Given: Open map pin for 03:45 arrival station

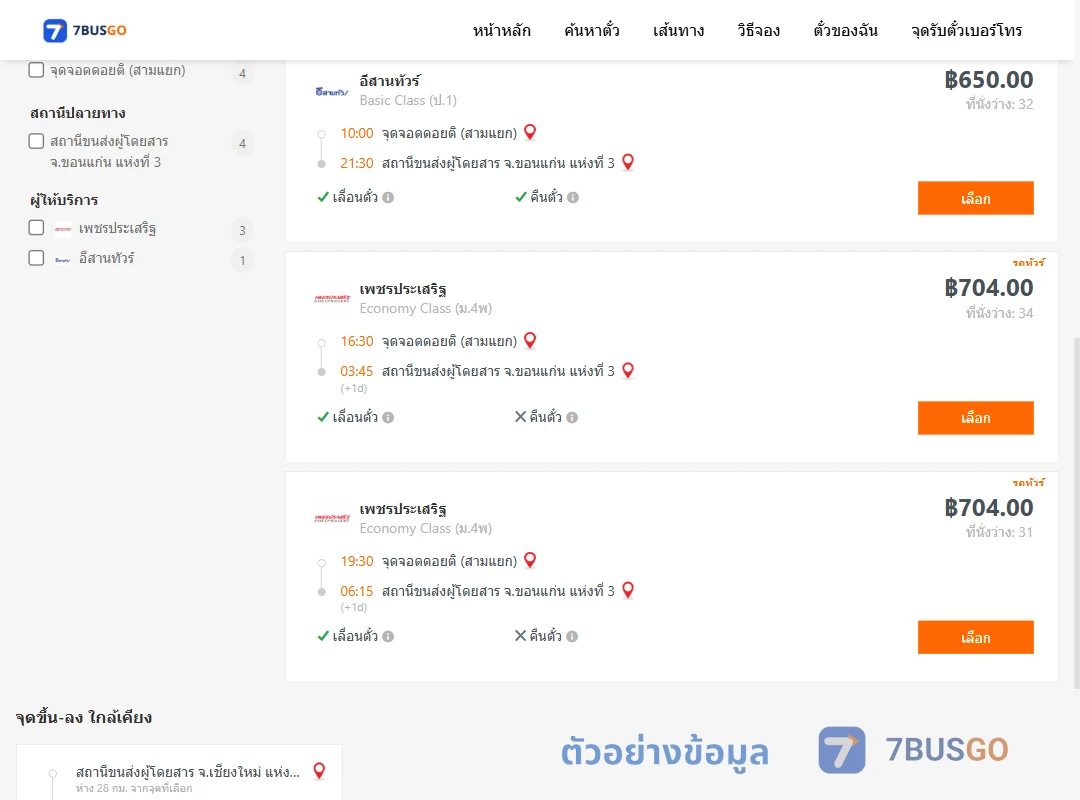Looking at the screenshot, I should [627, 370].
